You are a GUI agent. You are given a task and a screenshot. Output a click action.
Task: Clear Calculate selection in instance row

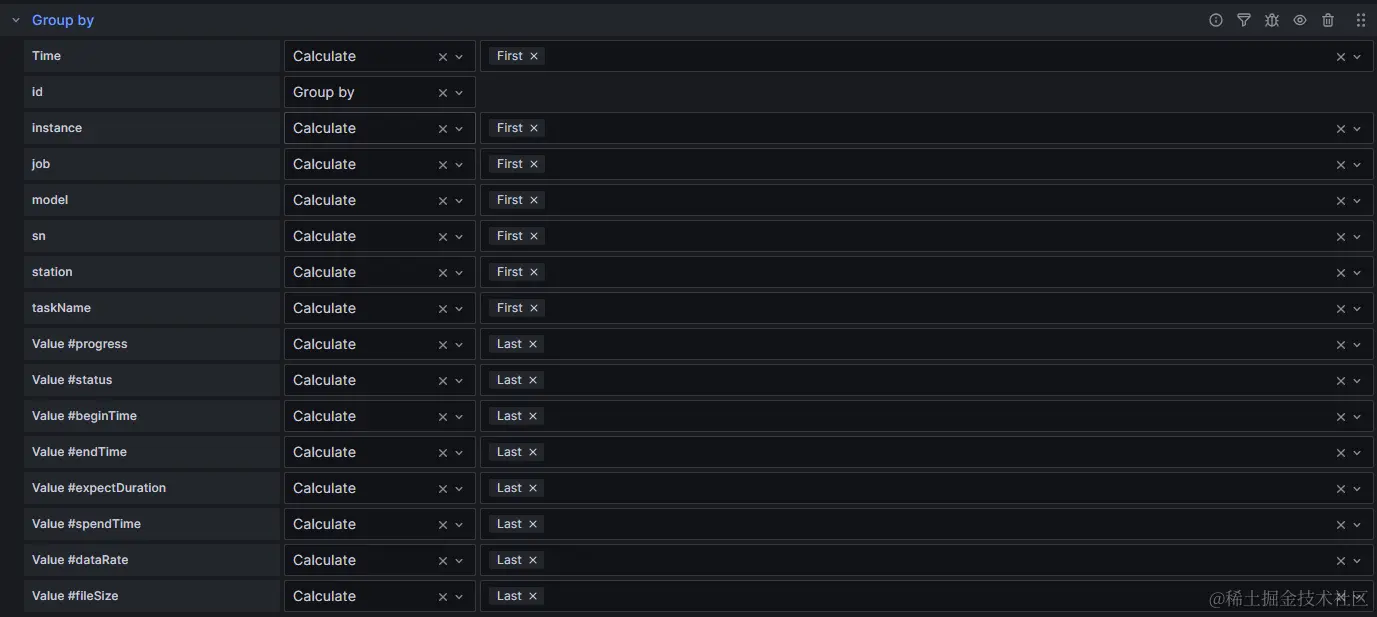[443, 129]
